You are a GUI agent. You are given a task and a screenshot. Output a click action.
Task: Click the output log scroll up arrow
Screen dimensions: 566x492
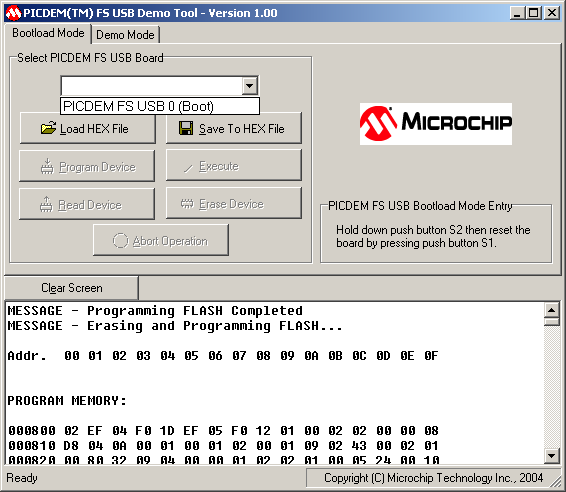click(x=552, y=310)
